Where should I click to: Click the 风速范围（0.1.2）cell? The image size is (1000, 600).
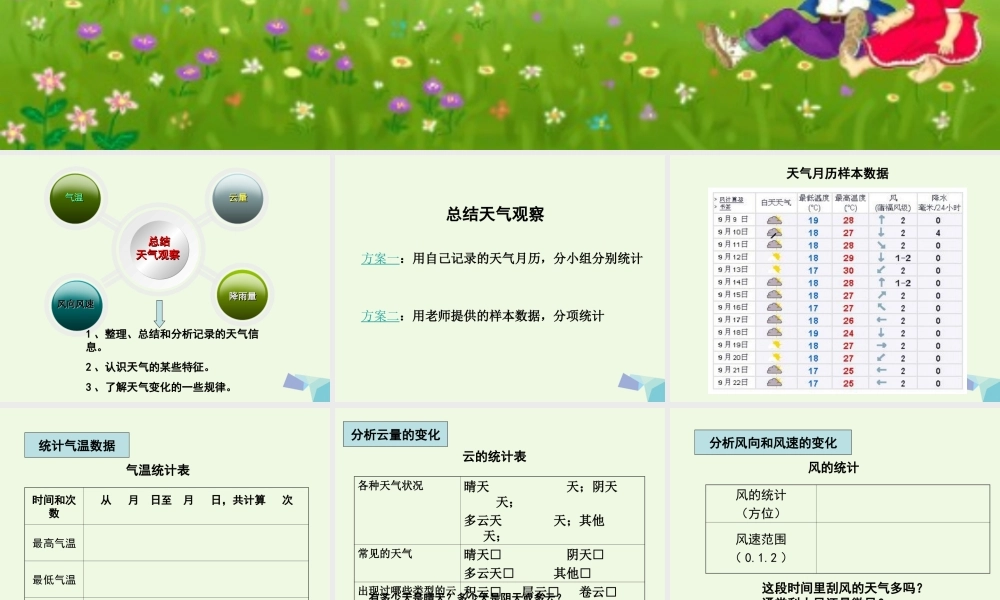pos(761,548)
